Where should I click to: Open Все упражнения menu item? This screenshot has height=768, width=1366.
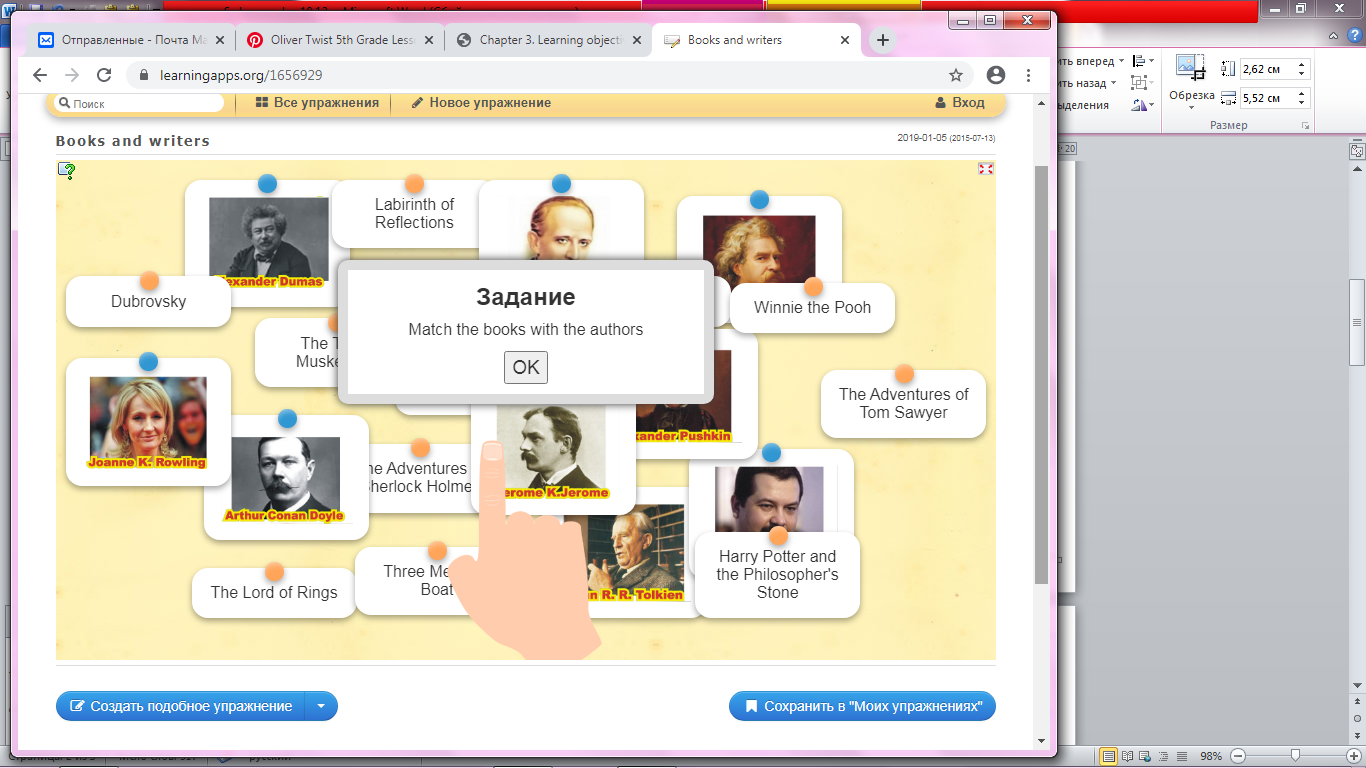[x=317, y=103]
